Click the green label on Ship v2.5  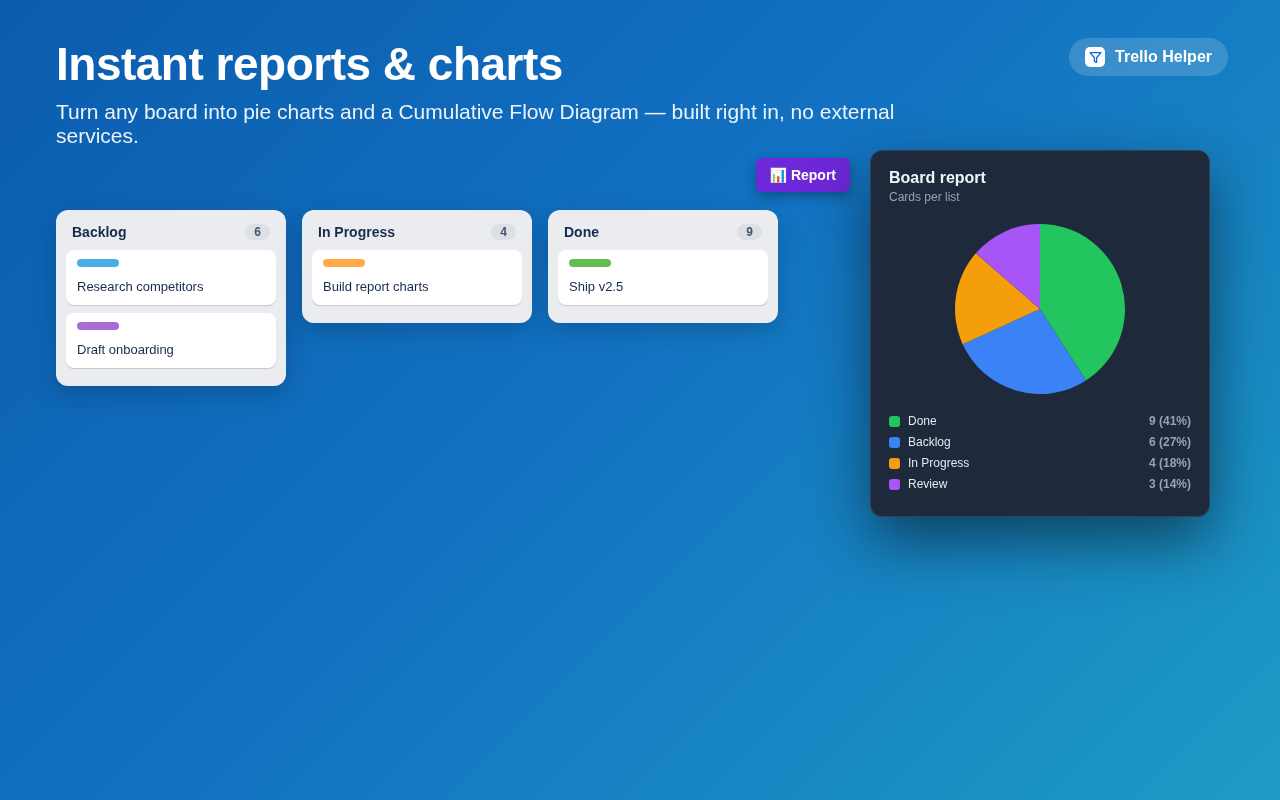pos(590,263)
